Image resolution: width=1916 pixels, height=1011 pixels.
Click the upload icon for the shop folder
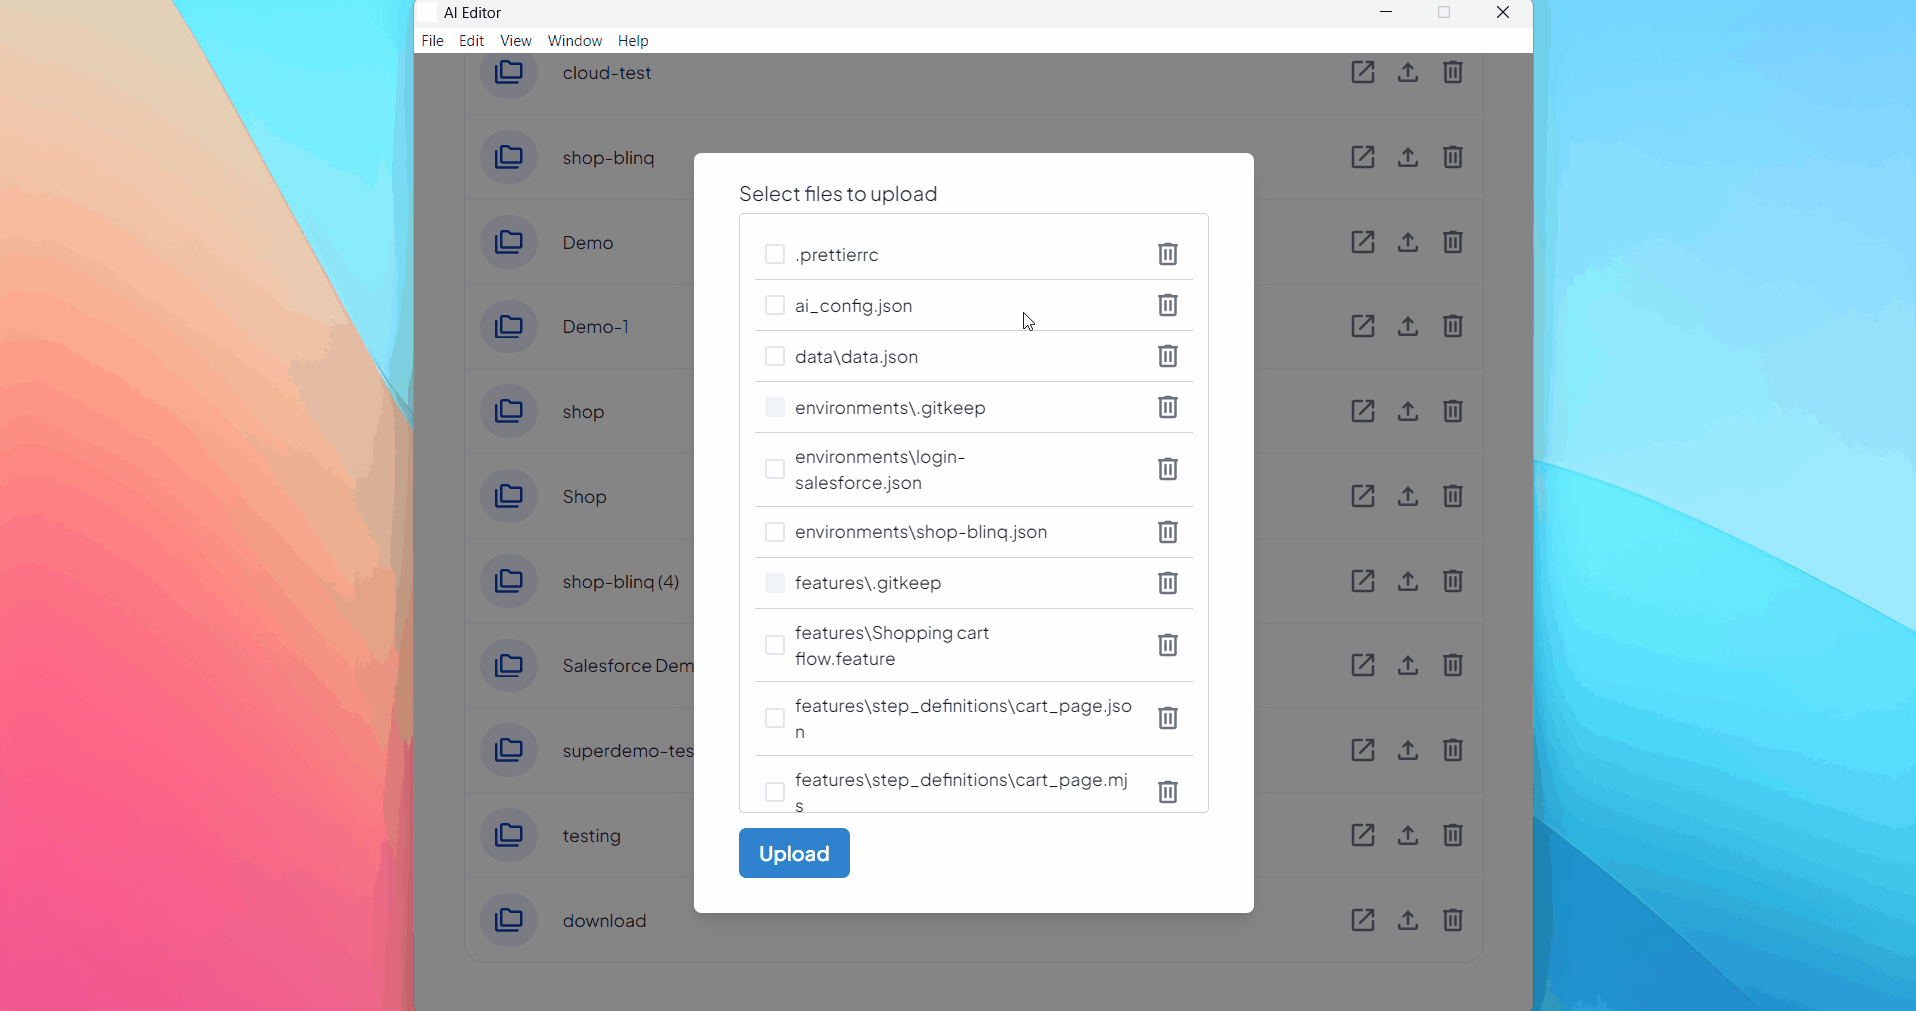[1407, 411]
